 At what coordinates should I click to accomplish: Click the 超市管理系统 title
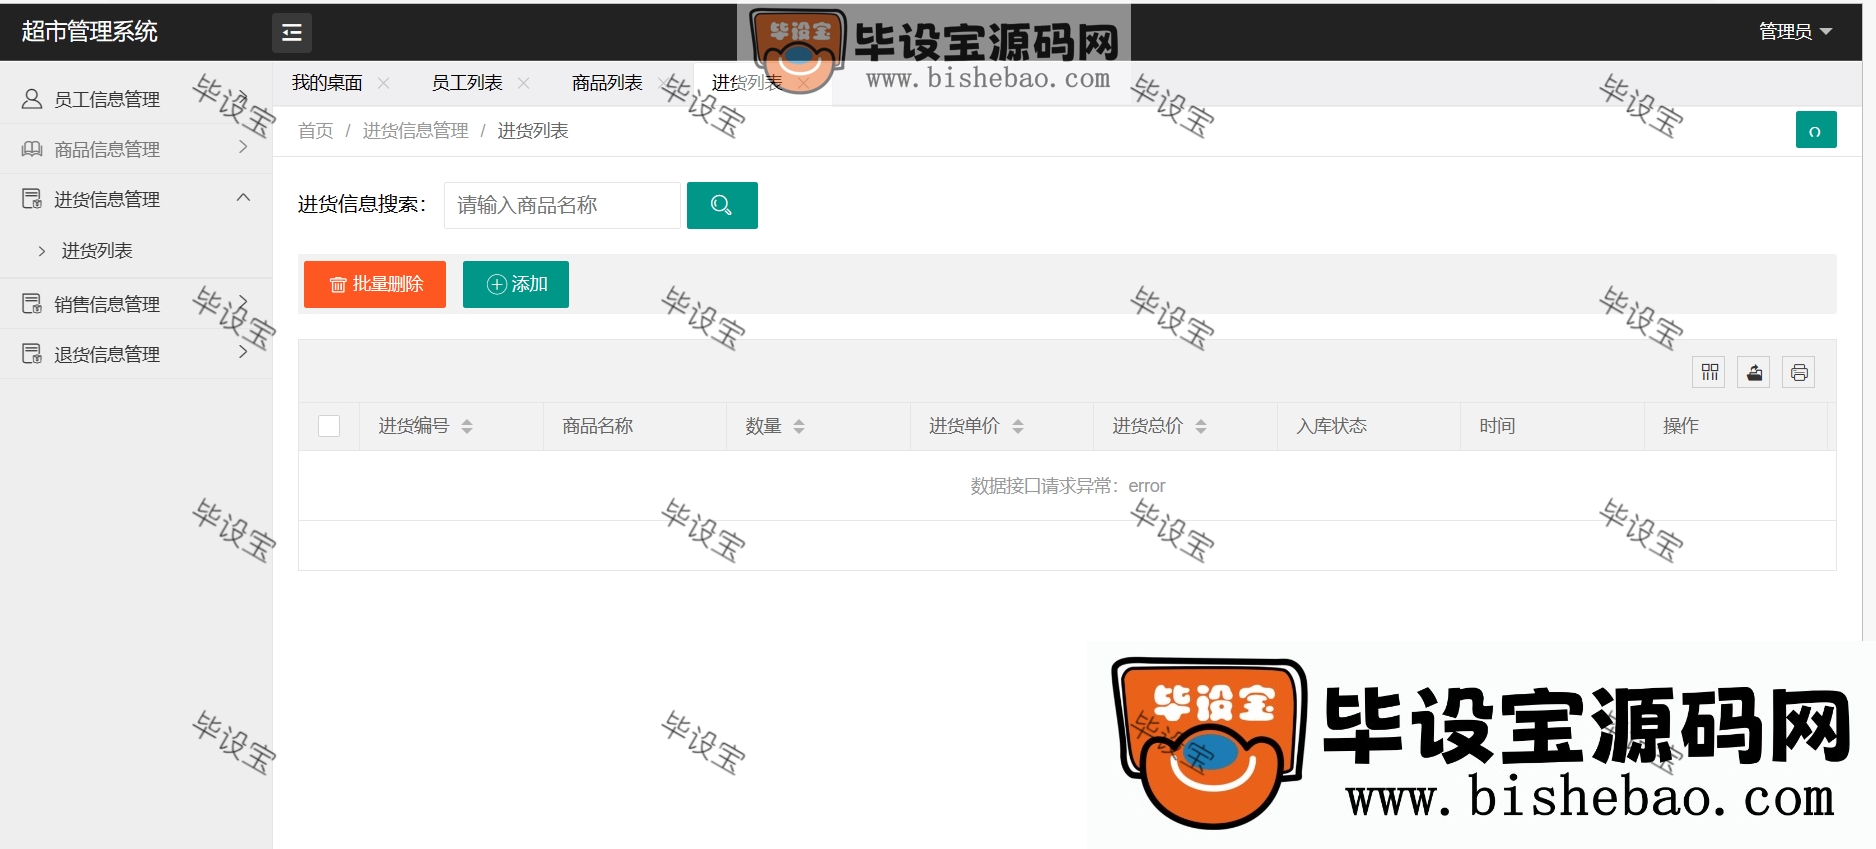(x=90, y=32)
